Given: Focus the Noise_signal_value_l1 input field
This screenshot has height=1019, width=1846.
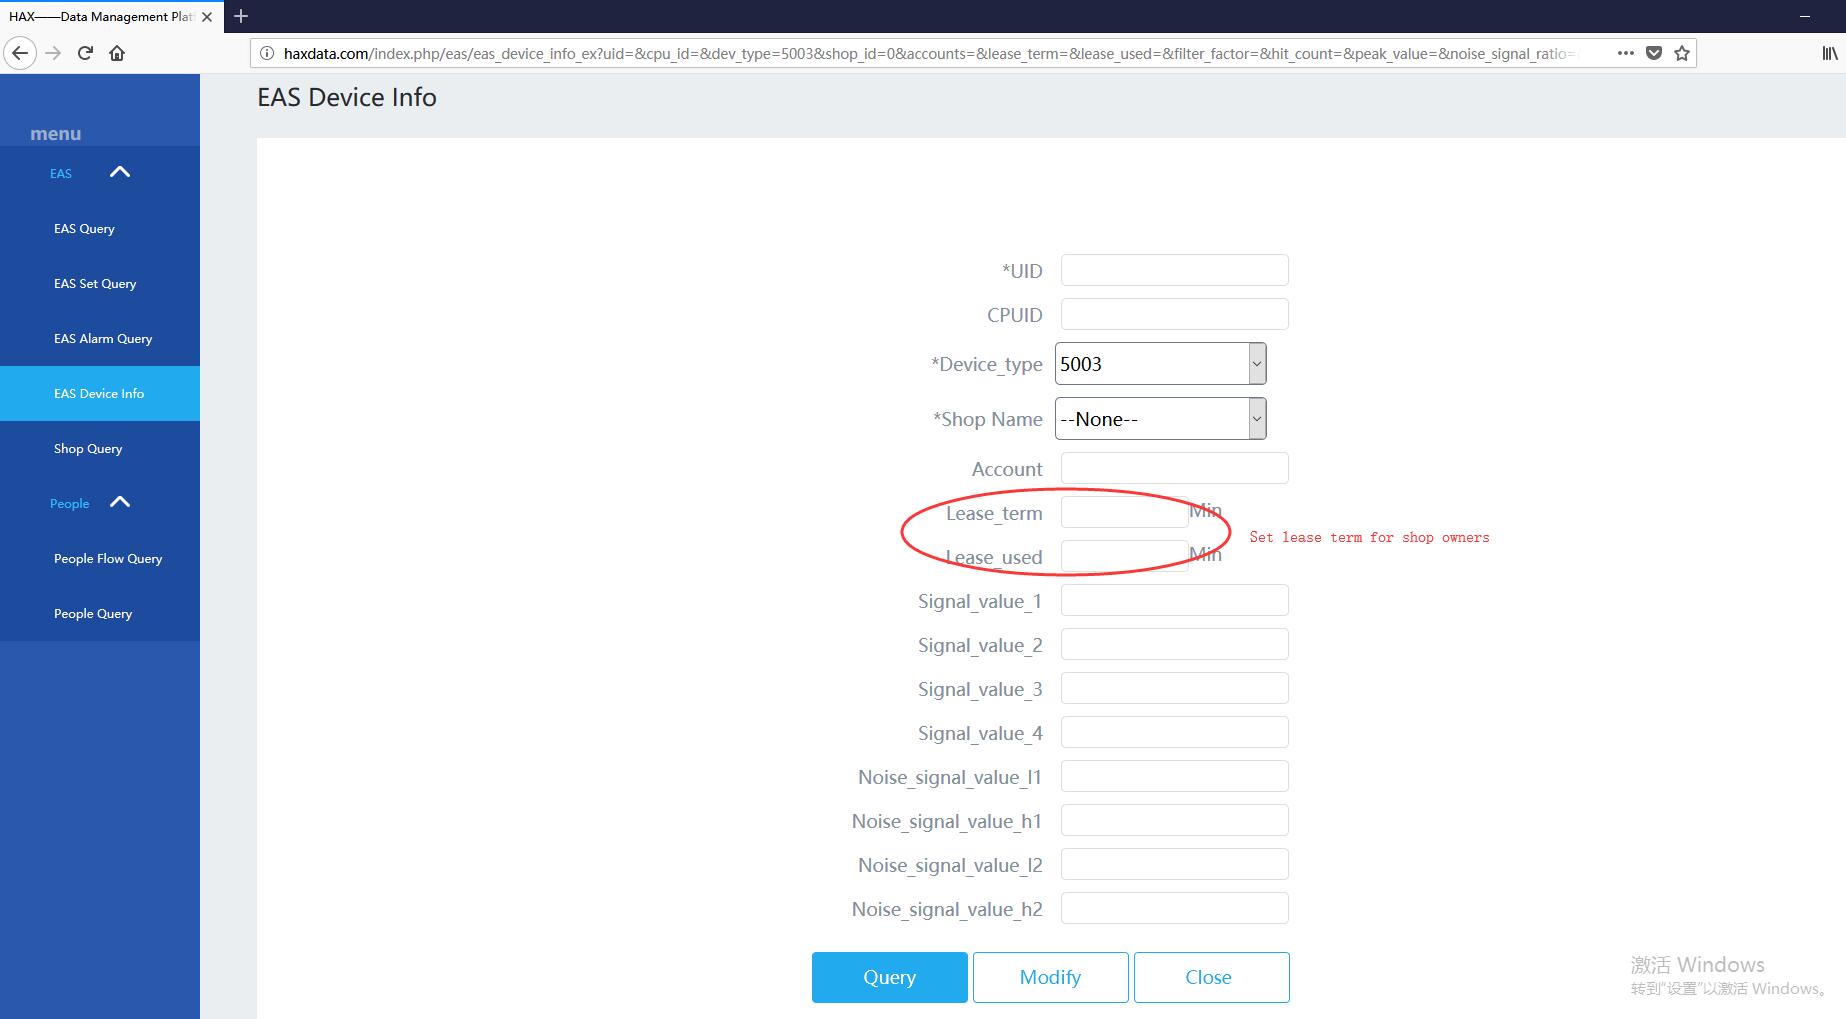Looking at the screenshot, I should 1175,776.
